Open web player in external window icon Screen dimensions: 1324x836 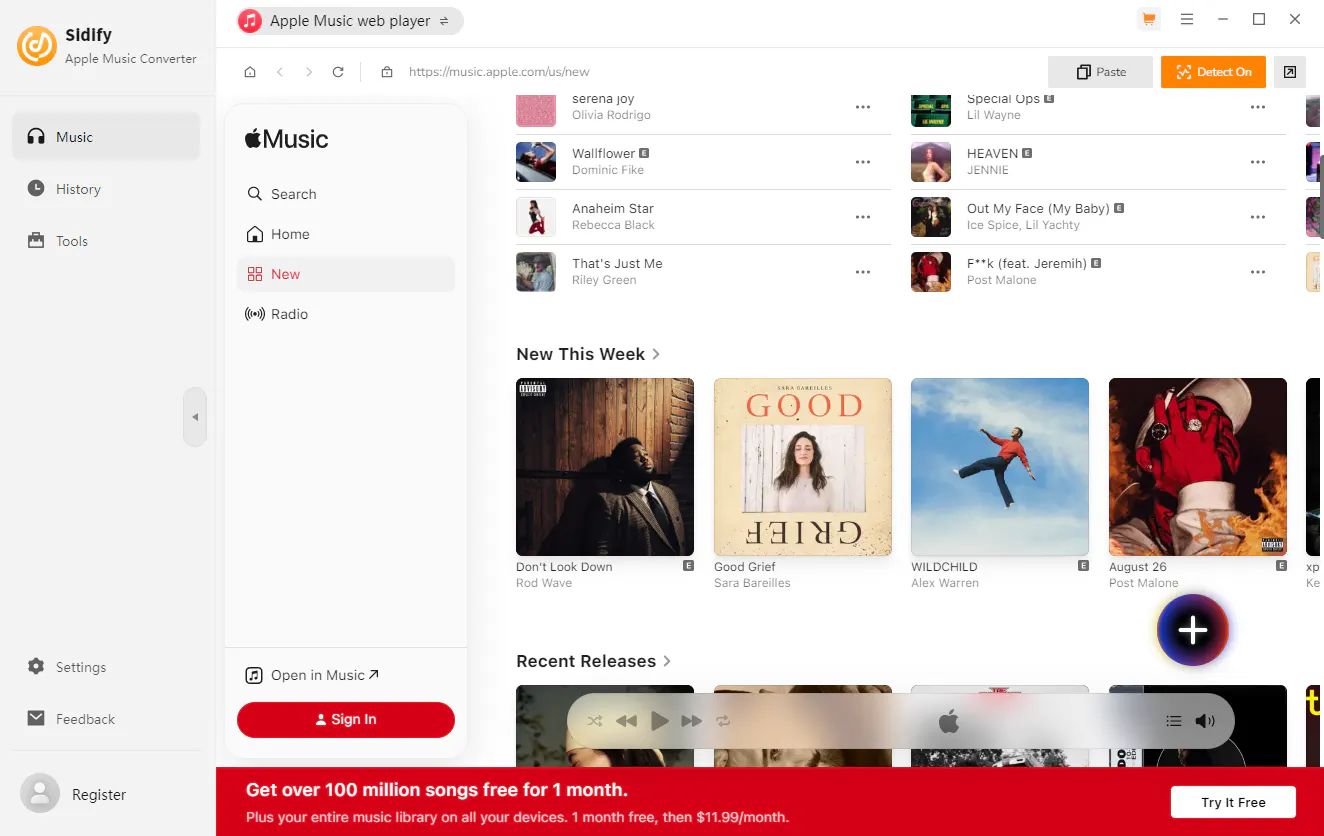click(x=1290, y=72)
